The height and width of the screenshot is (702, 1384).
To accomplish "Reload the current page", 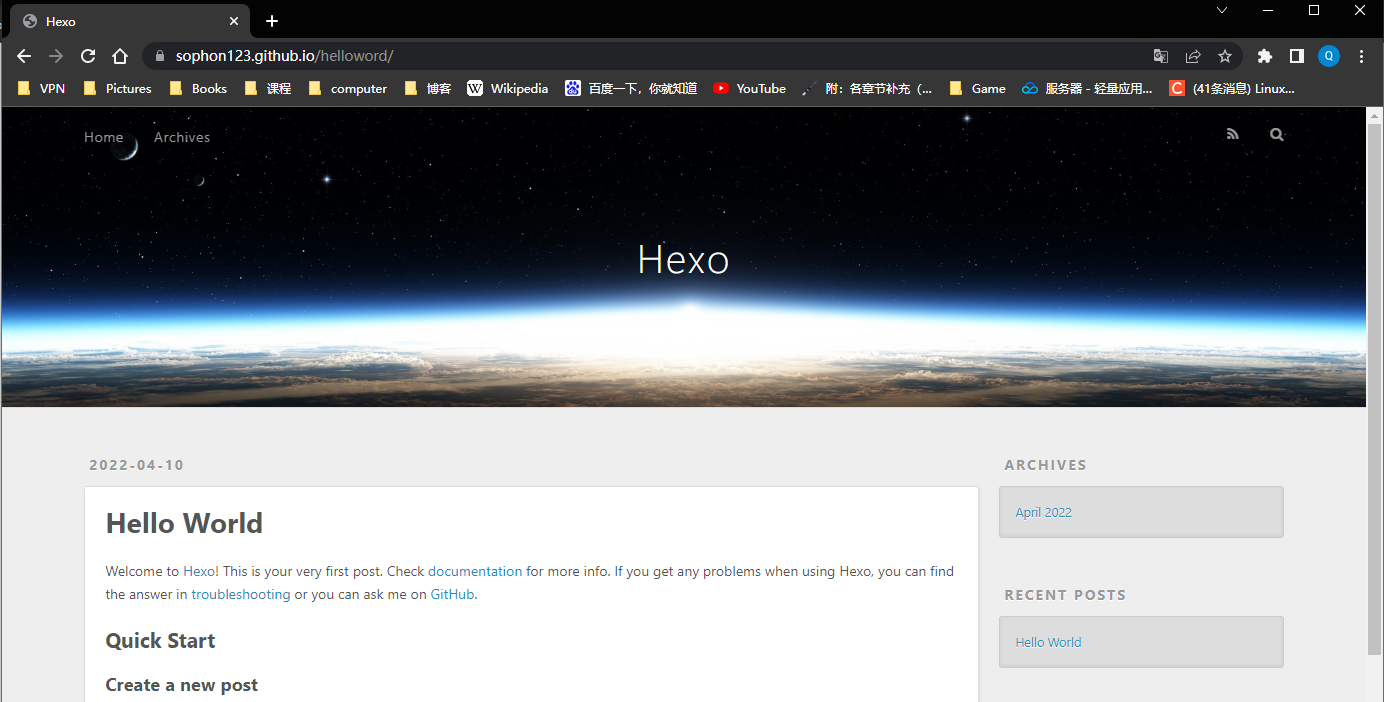I will [x=88, y=56].
